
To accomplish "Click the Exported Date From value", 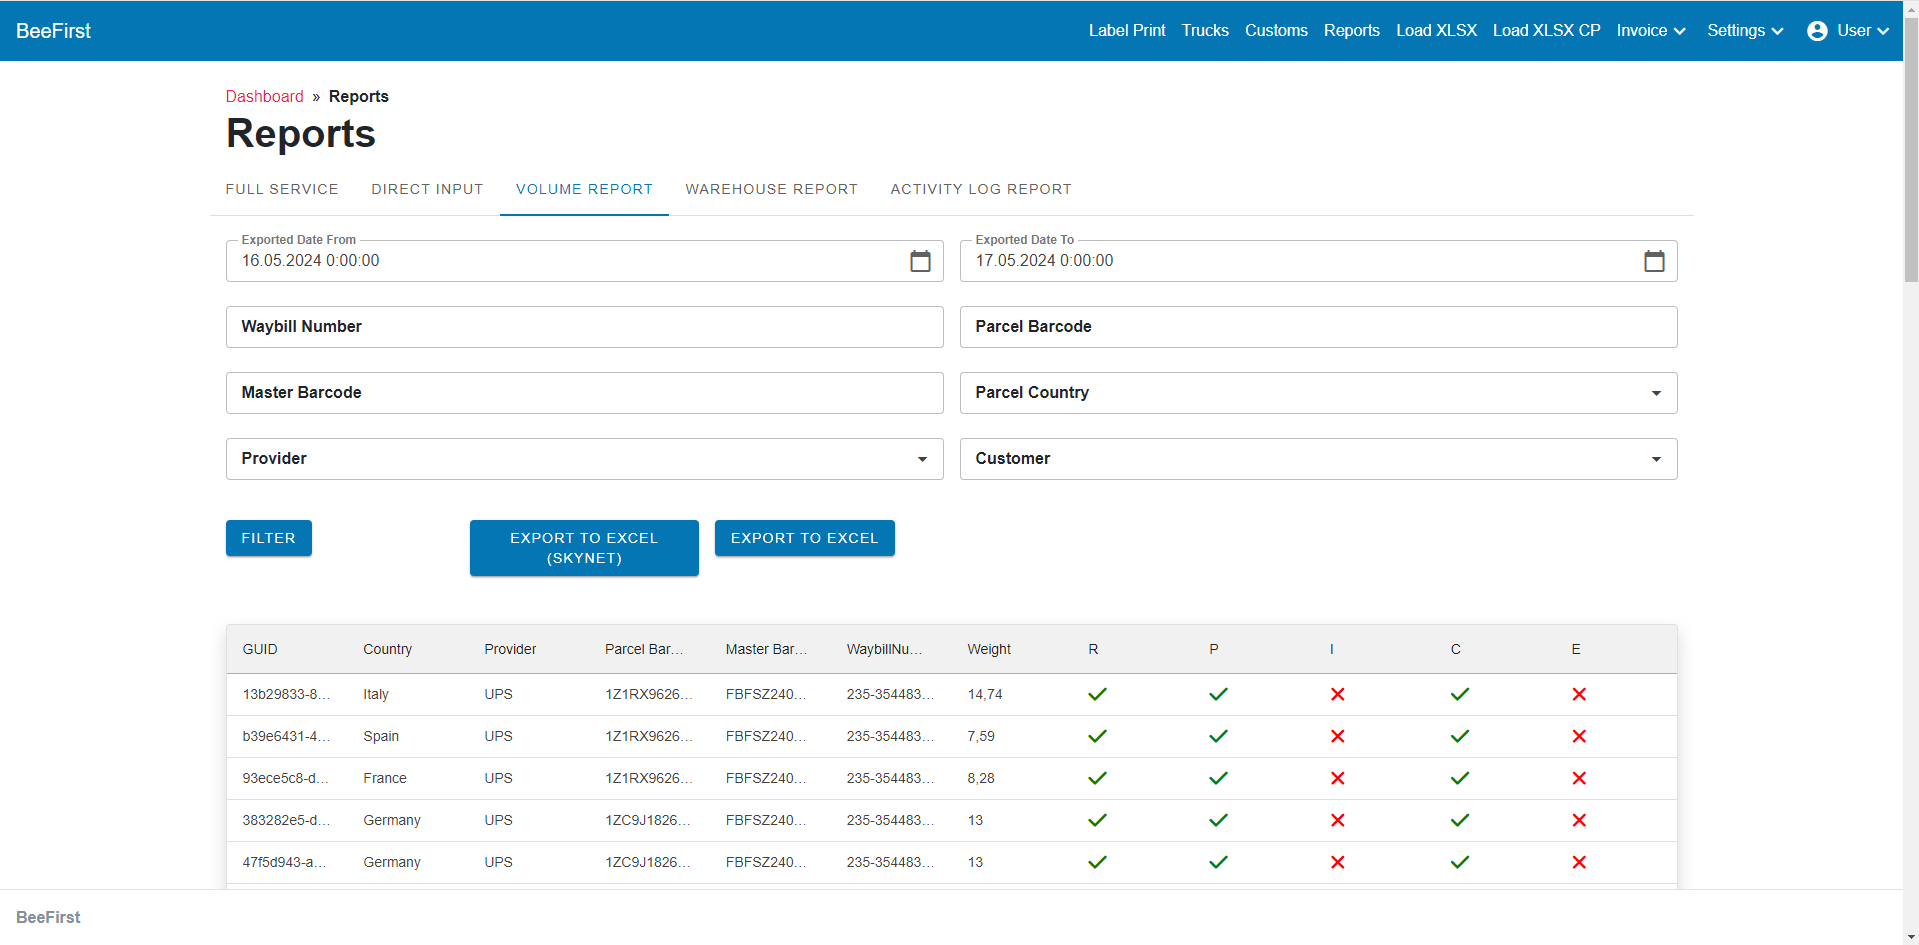I will pos(310,261).
